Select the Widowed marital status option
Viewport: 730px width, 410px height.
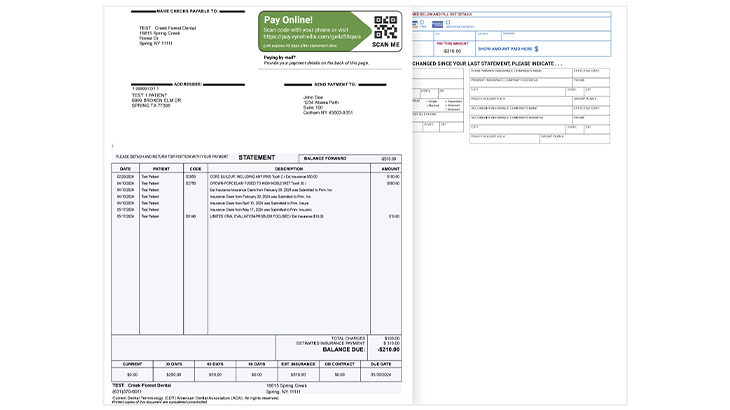pyautogui.click(x=453, y=109)
